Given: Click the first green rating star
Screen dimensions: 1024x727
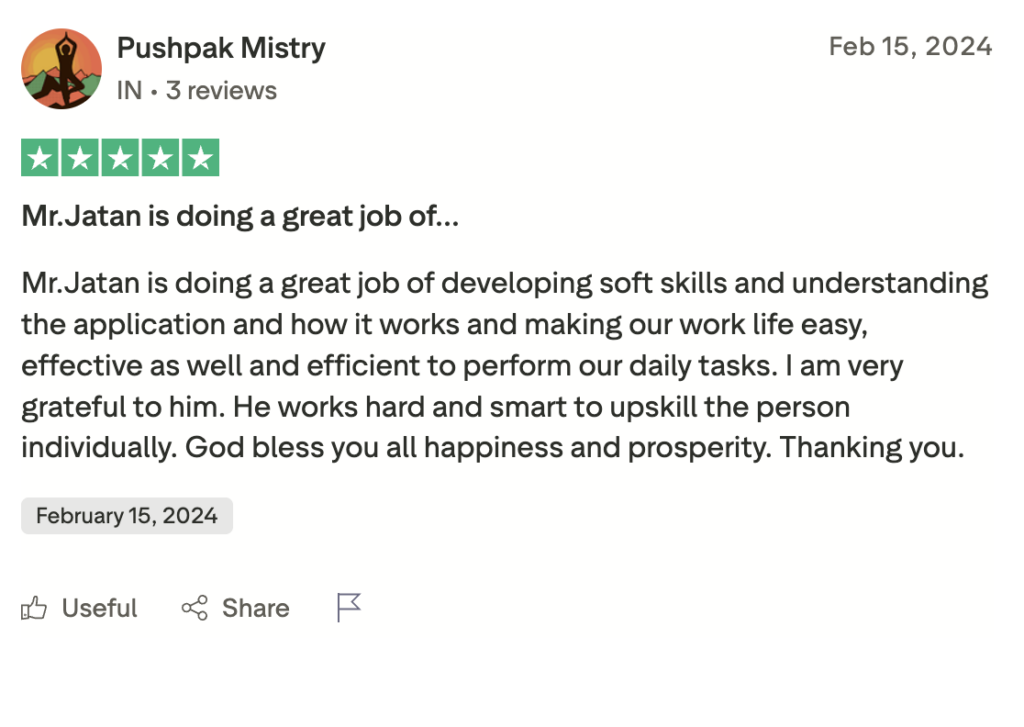Looking at the screenshot, I should pos(40,158).
